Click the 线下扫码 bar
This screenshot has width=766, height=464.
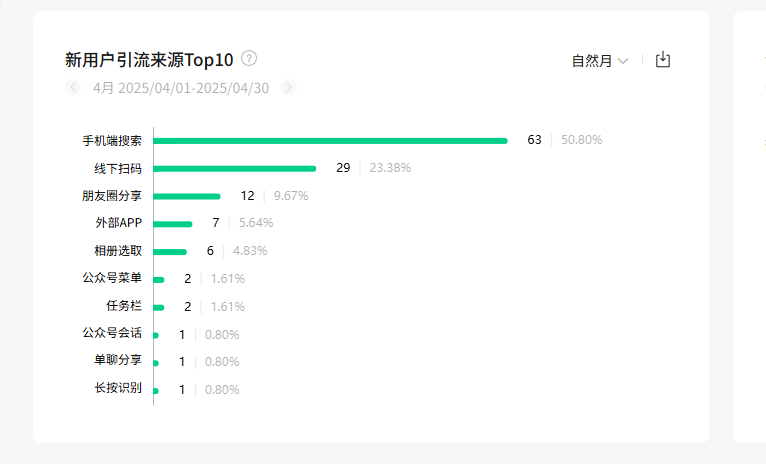pos(234,169)
